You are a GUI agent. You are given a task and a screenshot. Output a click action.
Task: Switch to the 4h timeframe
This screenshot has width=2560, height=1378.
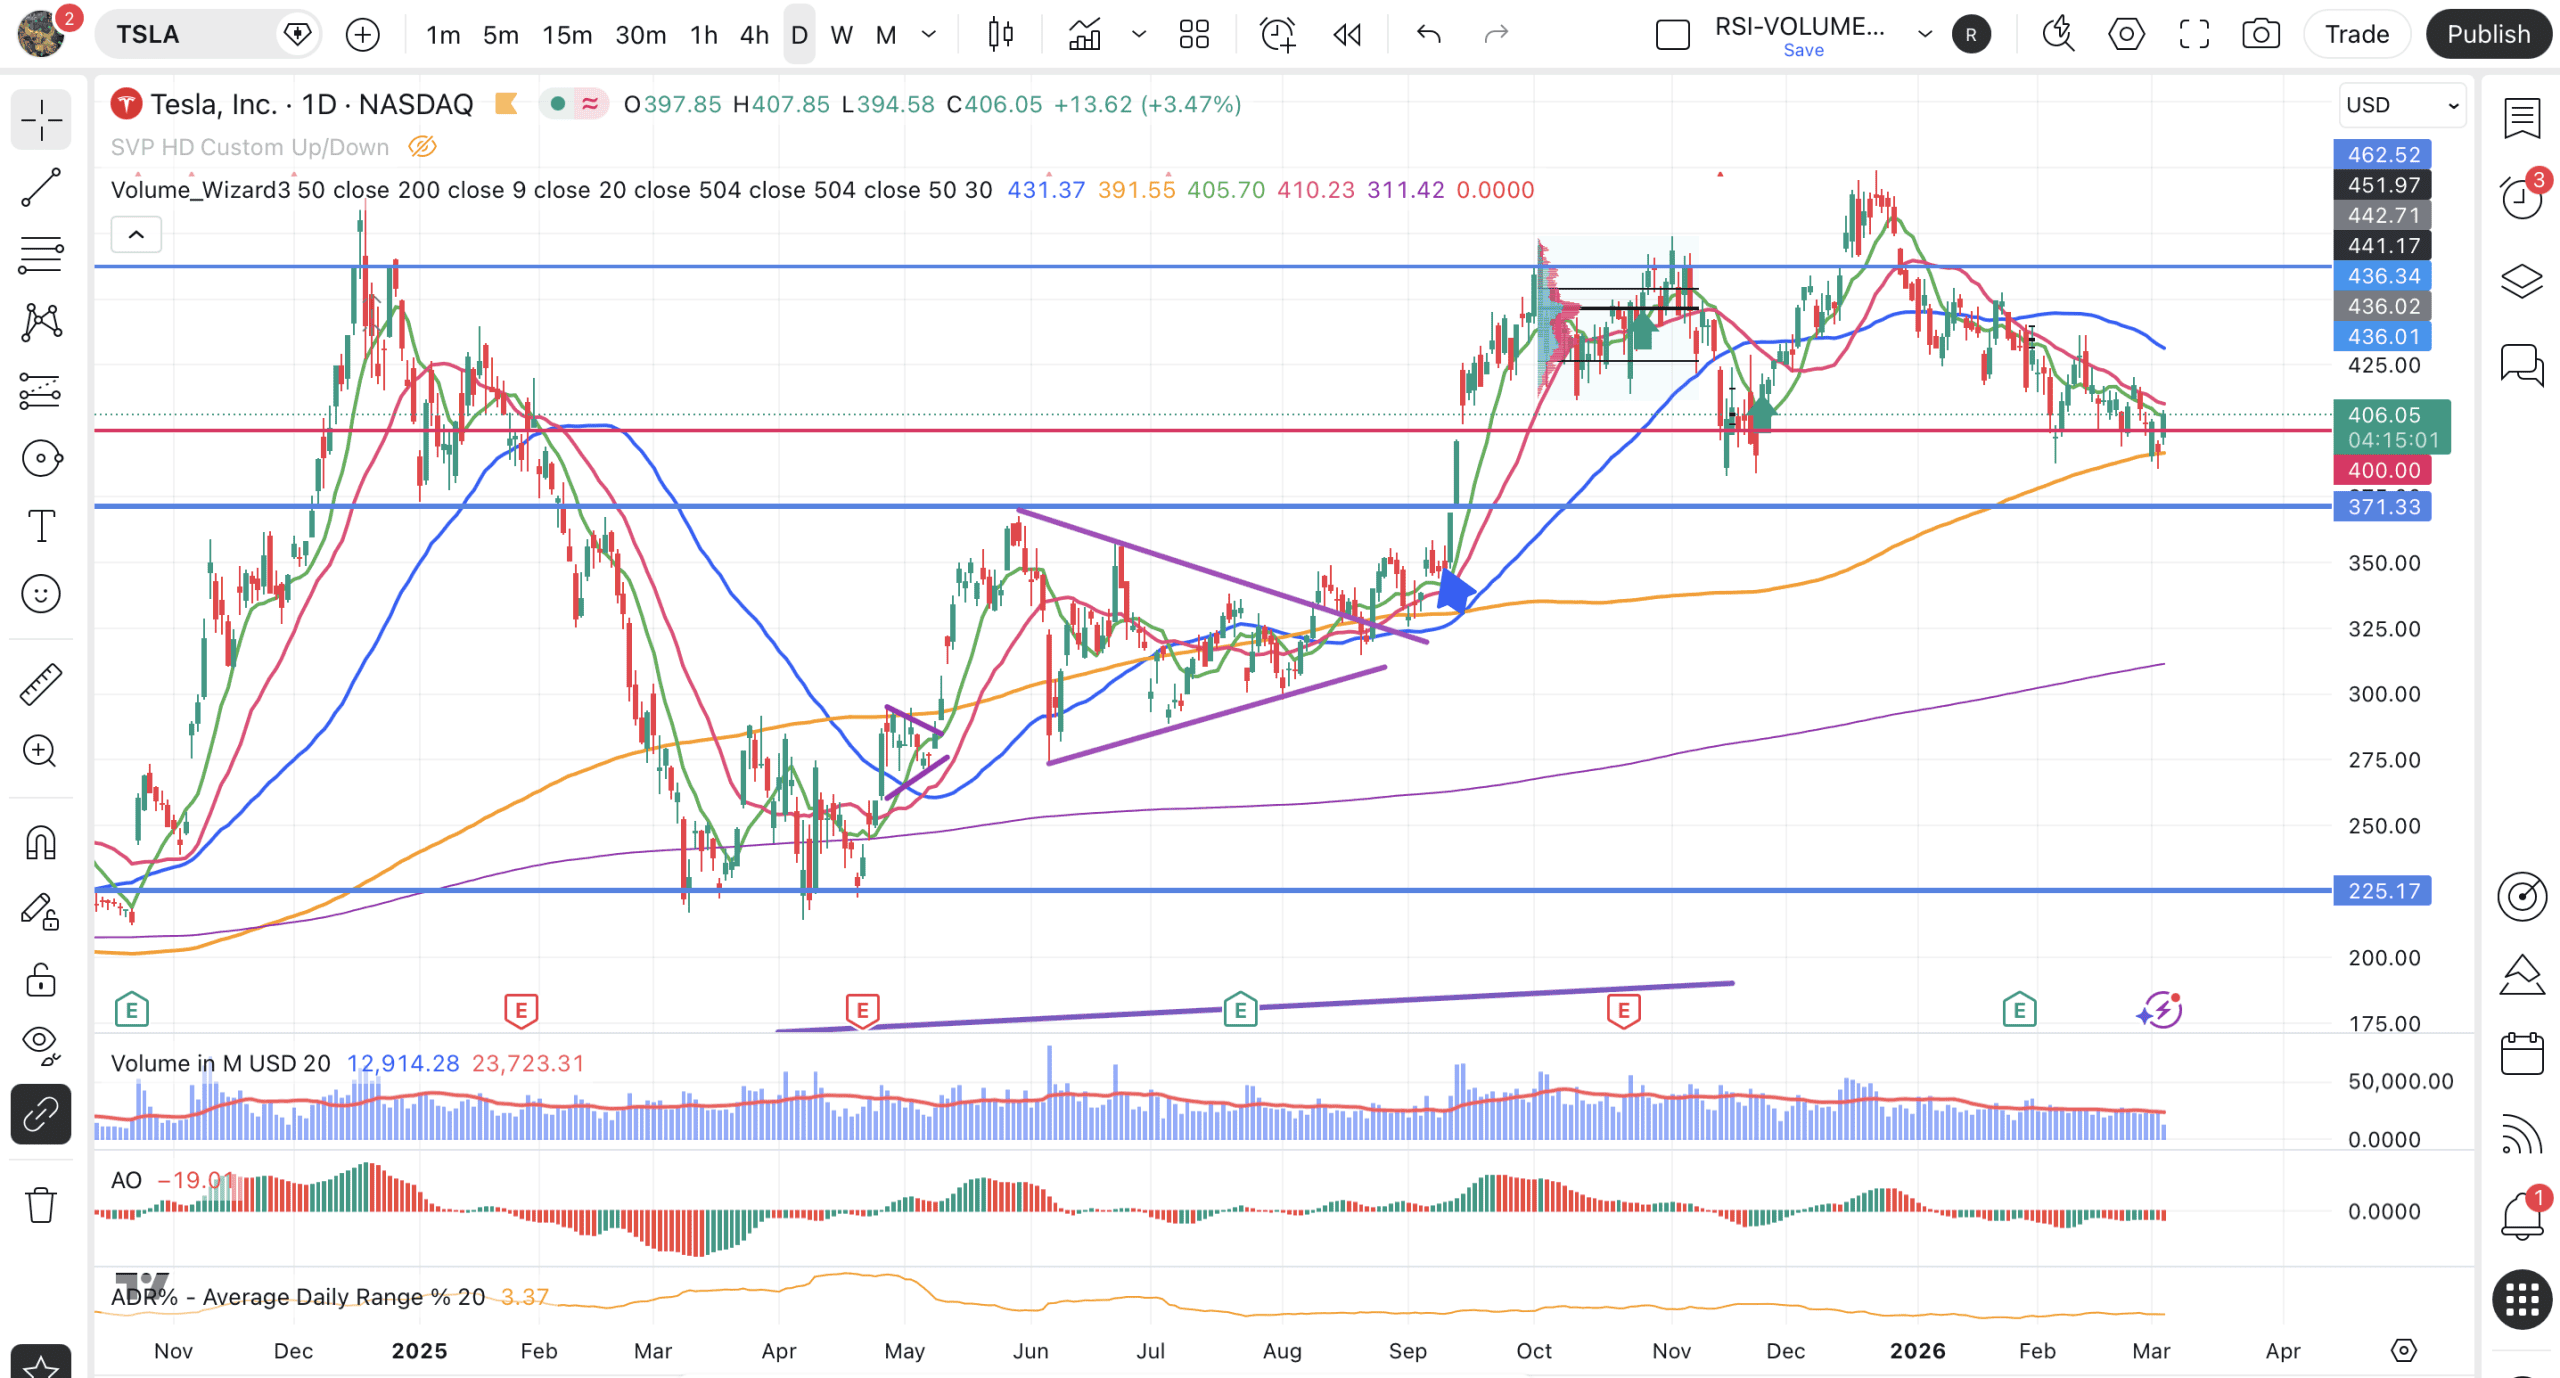point(754,35)
